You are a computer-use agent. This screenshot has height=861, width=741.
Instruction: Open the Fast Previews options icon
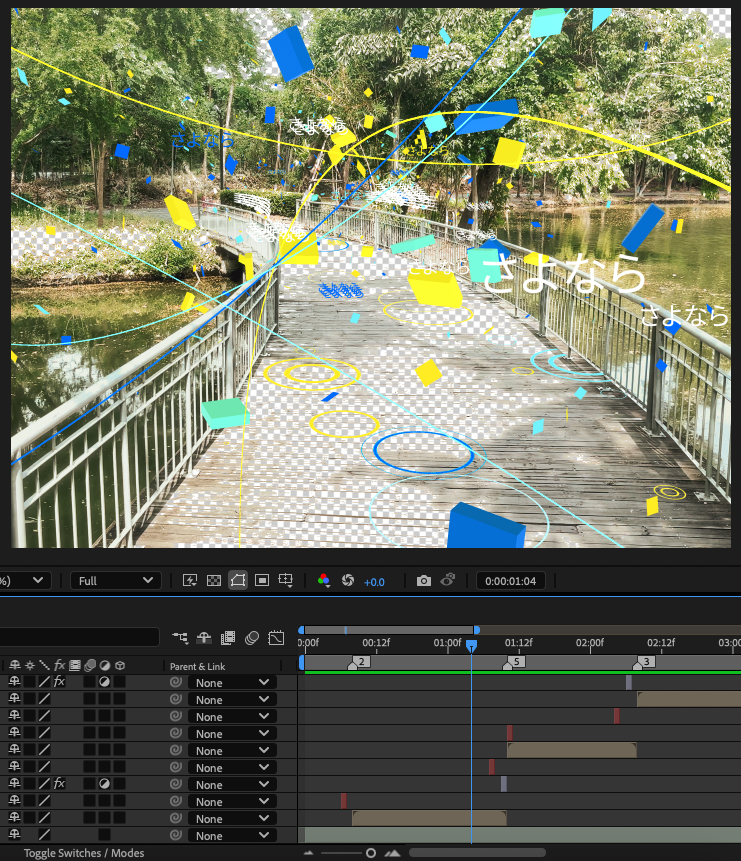(190, 580)
